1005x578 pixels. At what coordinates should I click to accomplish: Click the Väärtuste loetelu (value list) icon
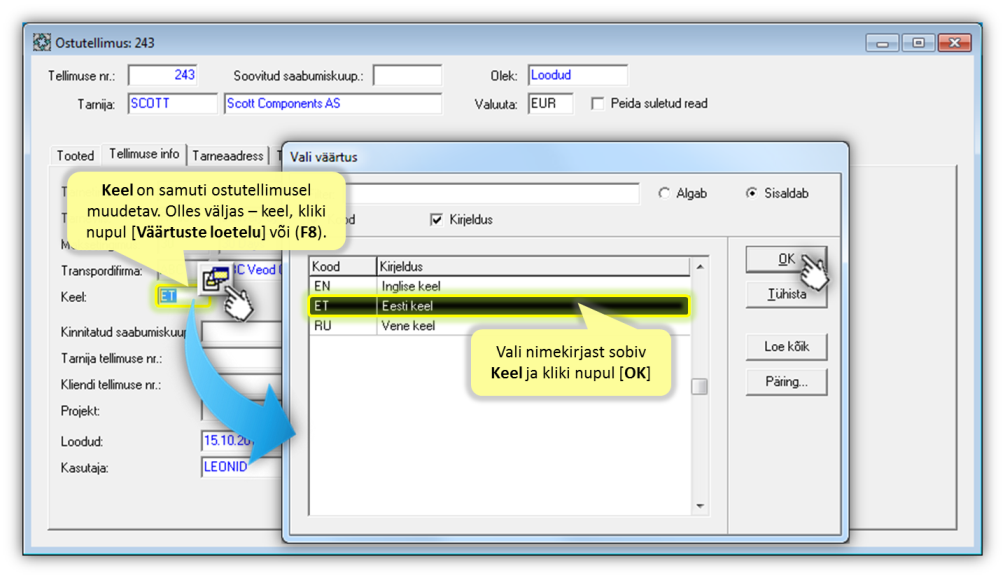(x=215, y=277)
